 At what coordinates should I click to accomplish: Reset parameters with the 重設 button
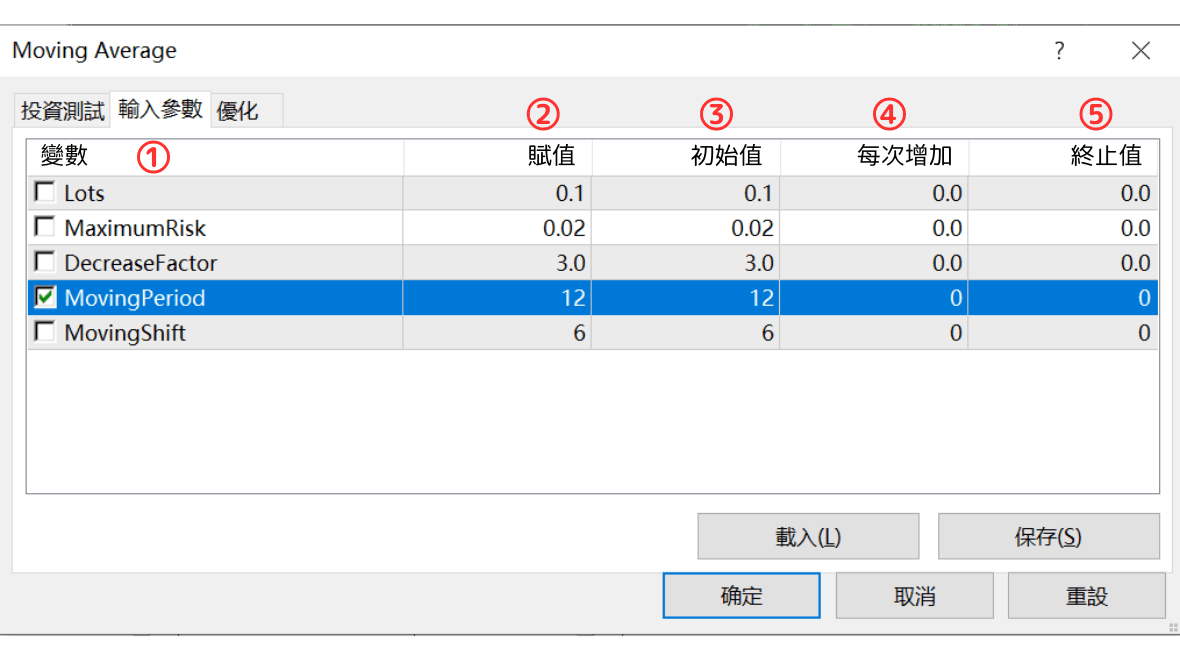[x=1086, y=595]
